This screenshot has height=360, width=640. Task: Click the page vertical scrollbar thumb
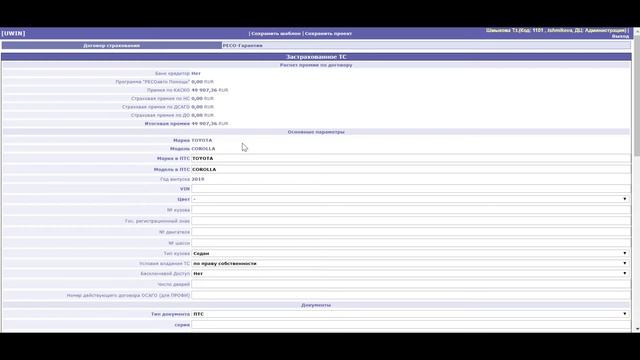click(x=637, y=96)
